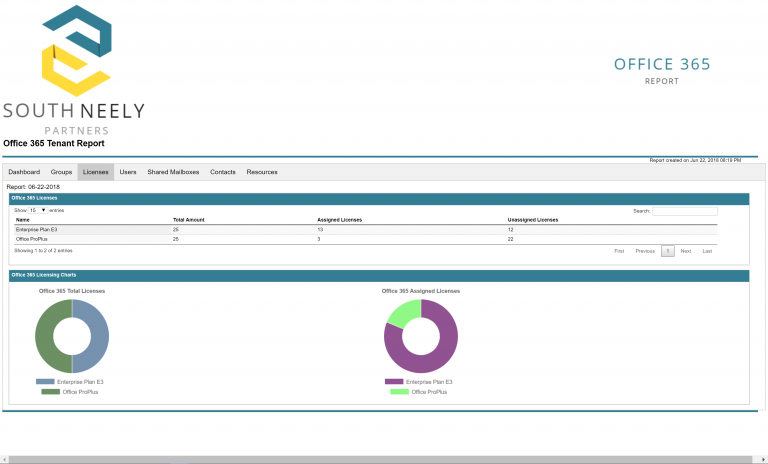This screenshot has height=464, width=768.
Task: Go to Shared Mailboxes tab
Action: tap(173, 172)
